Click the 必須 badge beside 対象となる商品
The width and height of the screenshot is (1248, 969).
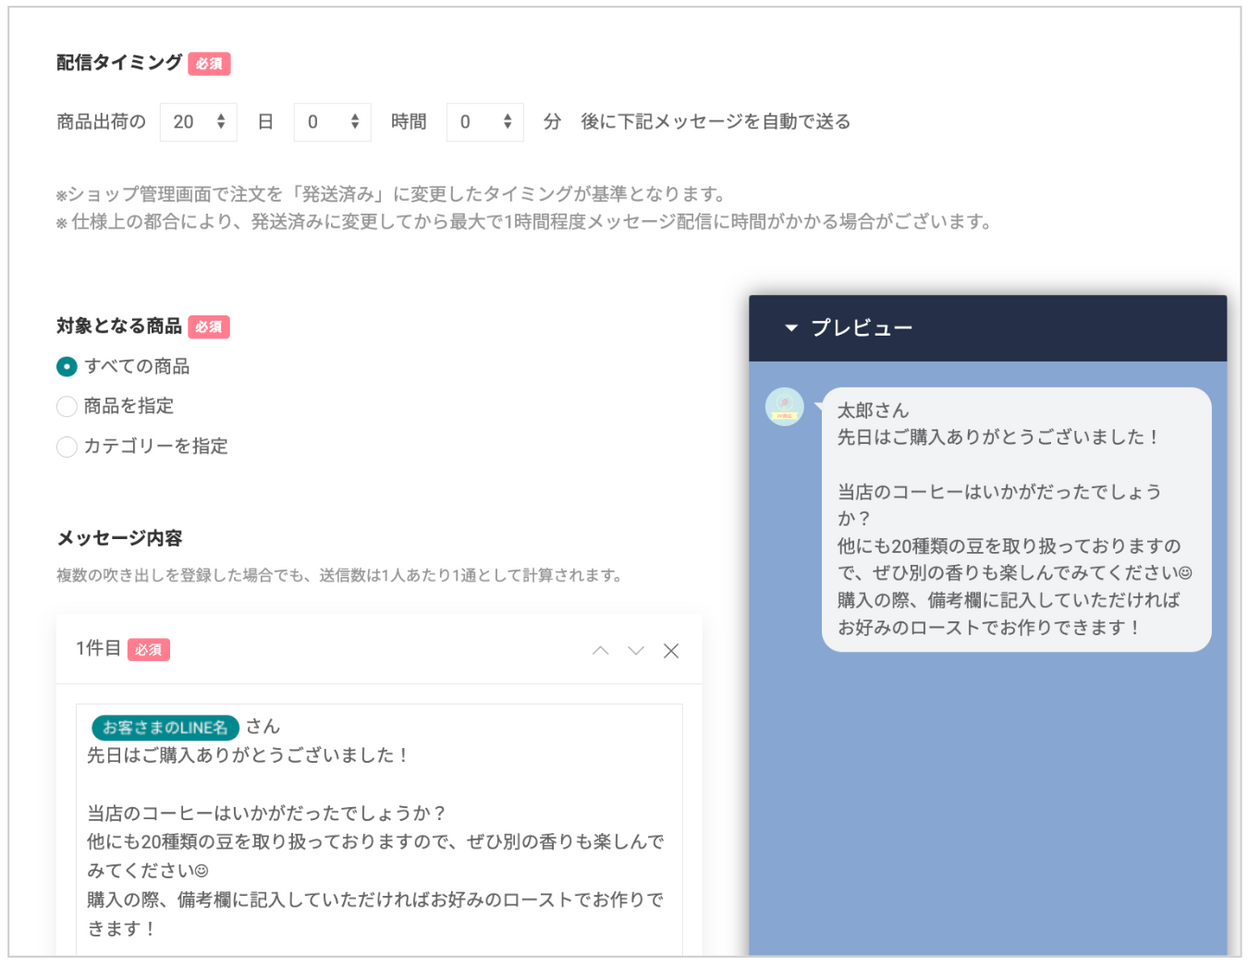tap(209, 327)
